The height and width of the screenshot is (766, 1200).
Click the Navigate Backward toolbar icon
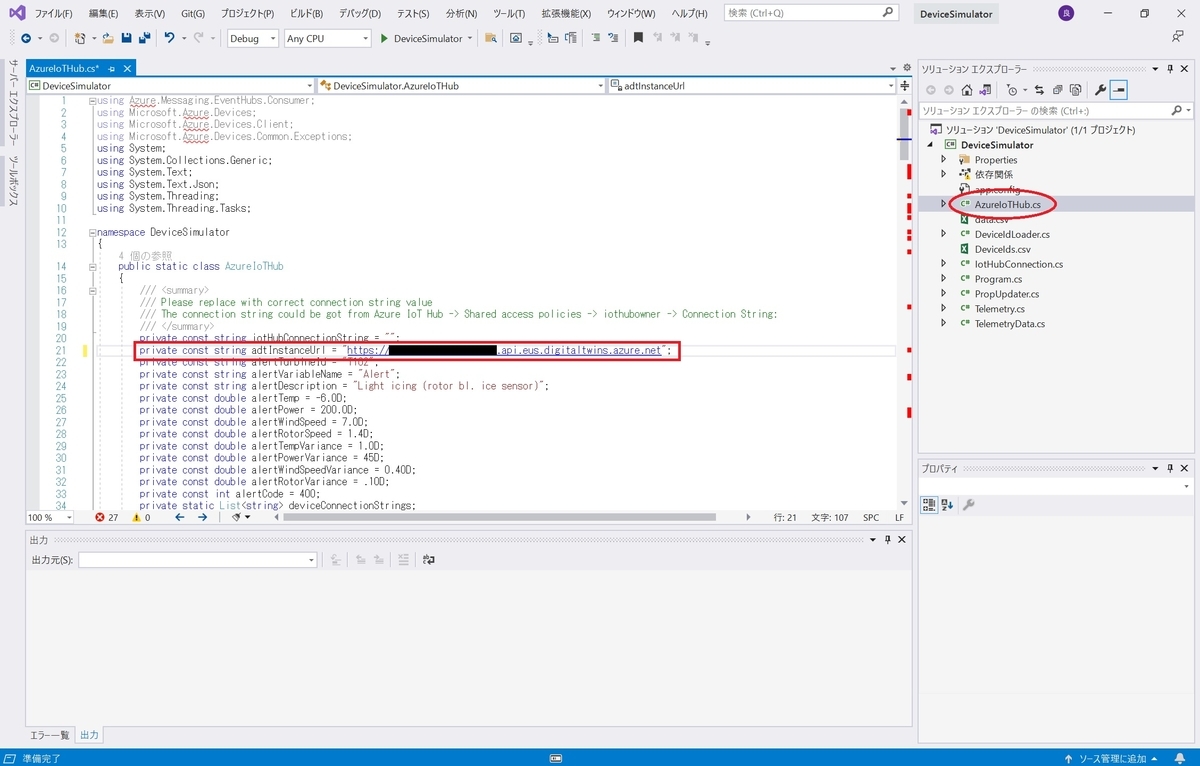click(26, 38)
